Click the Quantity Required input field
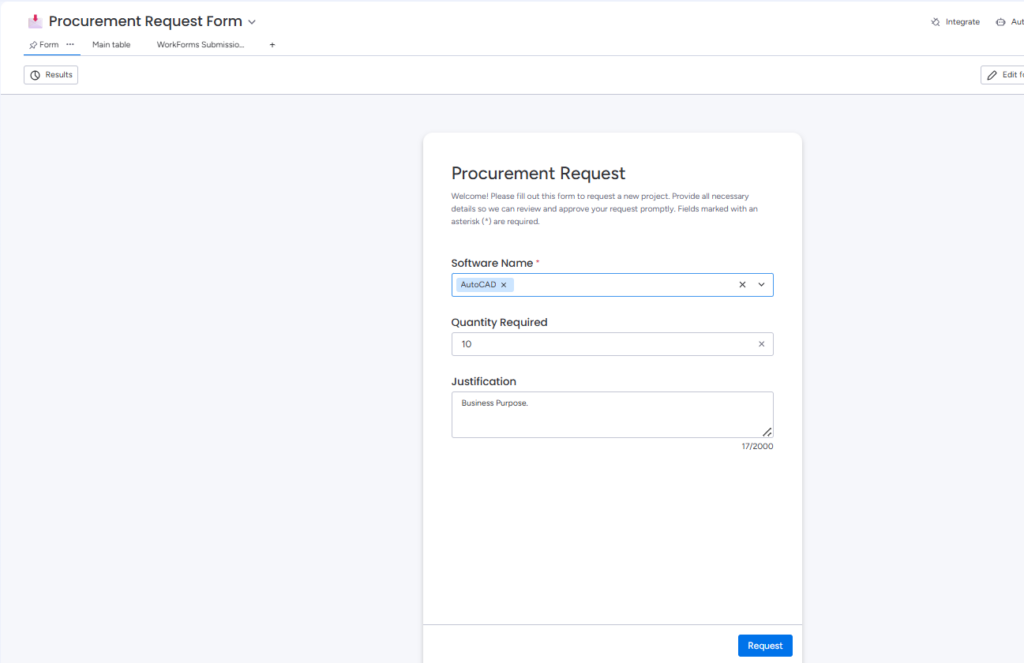Viewport: 1024px width, 663px height. coord(600,344)
